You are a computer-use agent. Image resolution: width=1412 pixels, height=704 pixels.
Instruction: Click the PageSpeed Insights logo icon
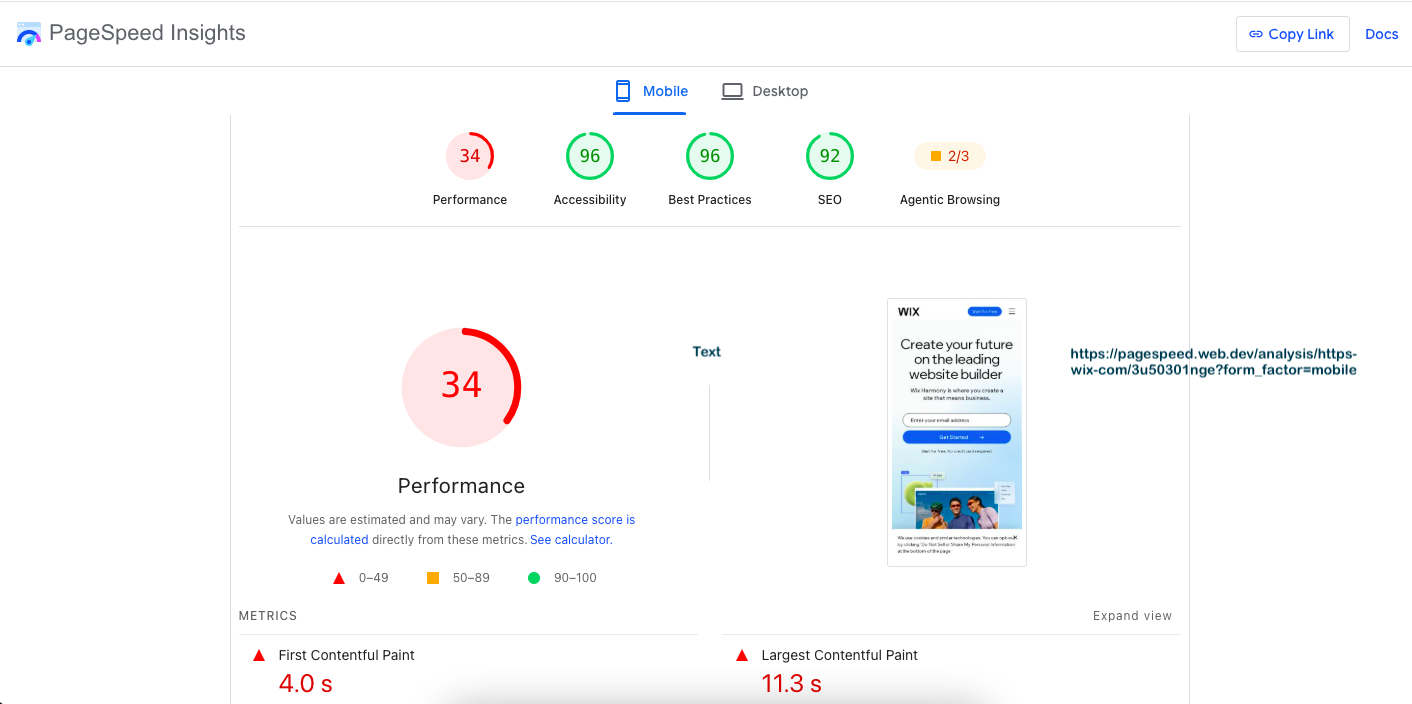click(x=29, y=34)
